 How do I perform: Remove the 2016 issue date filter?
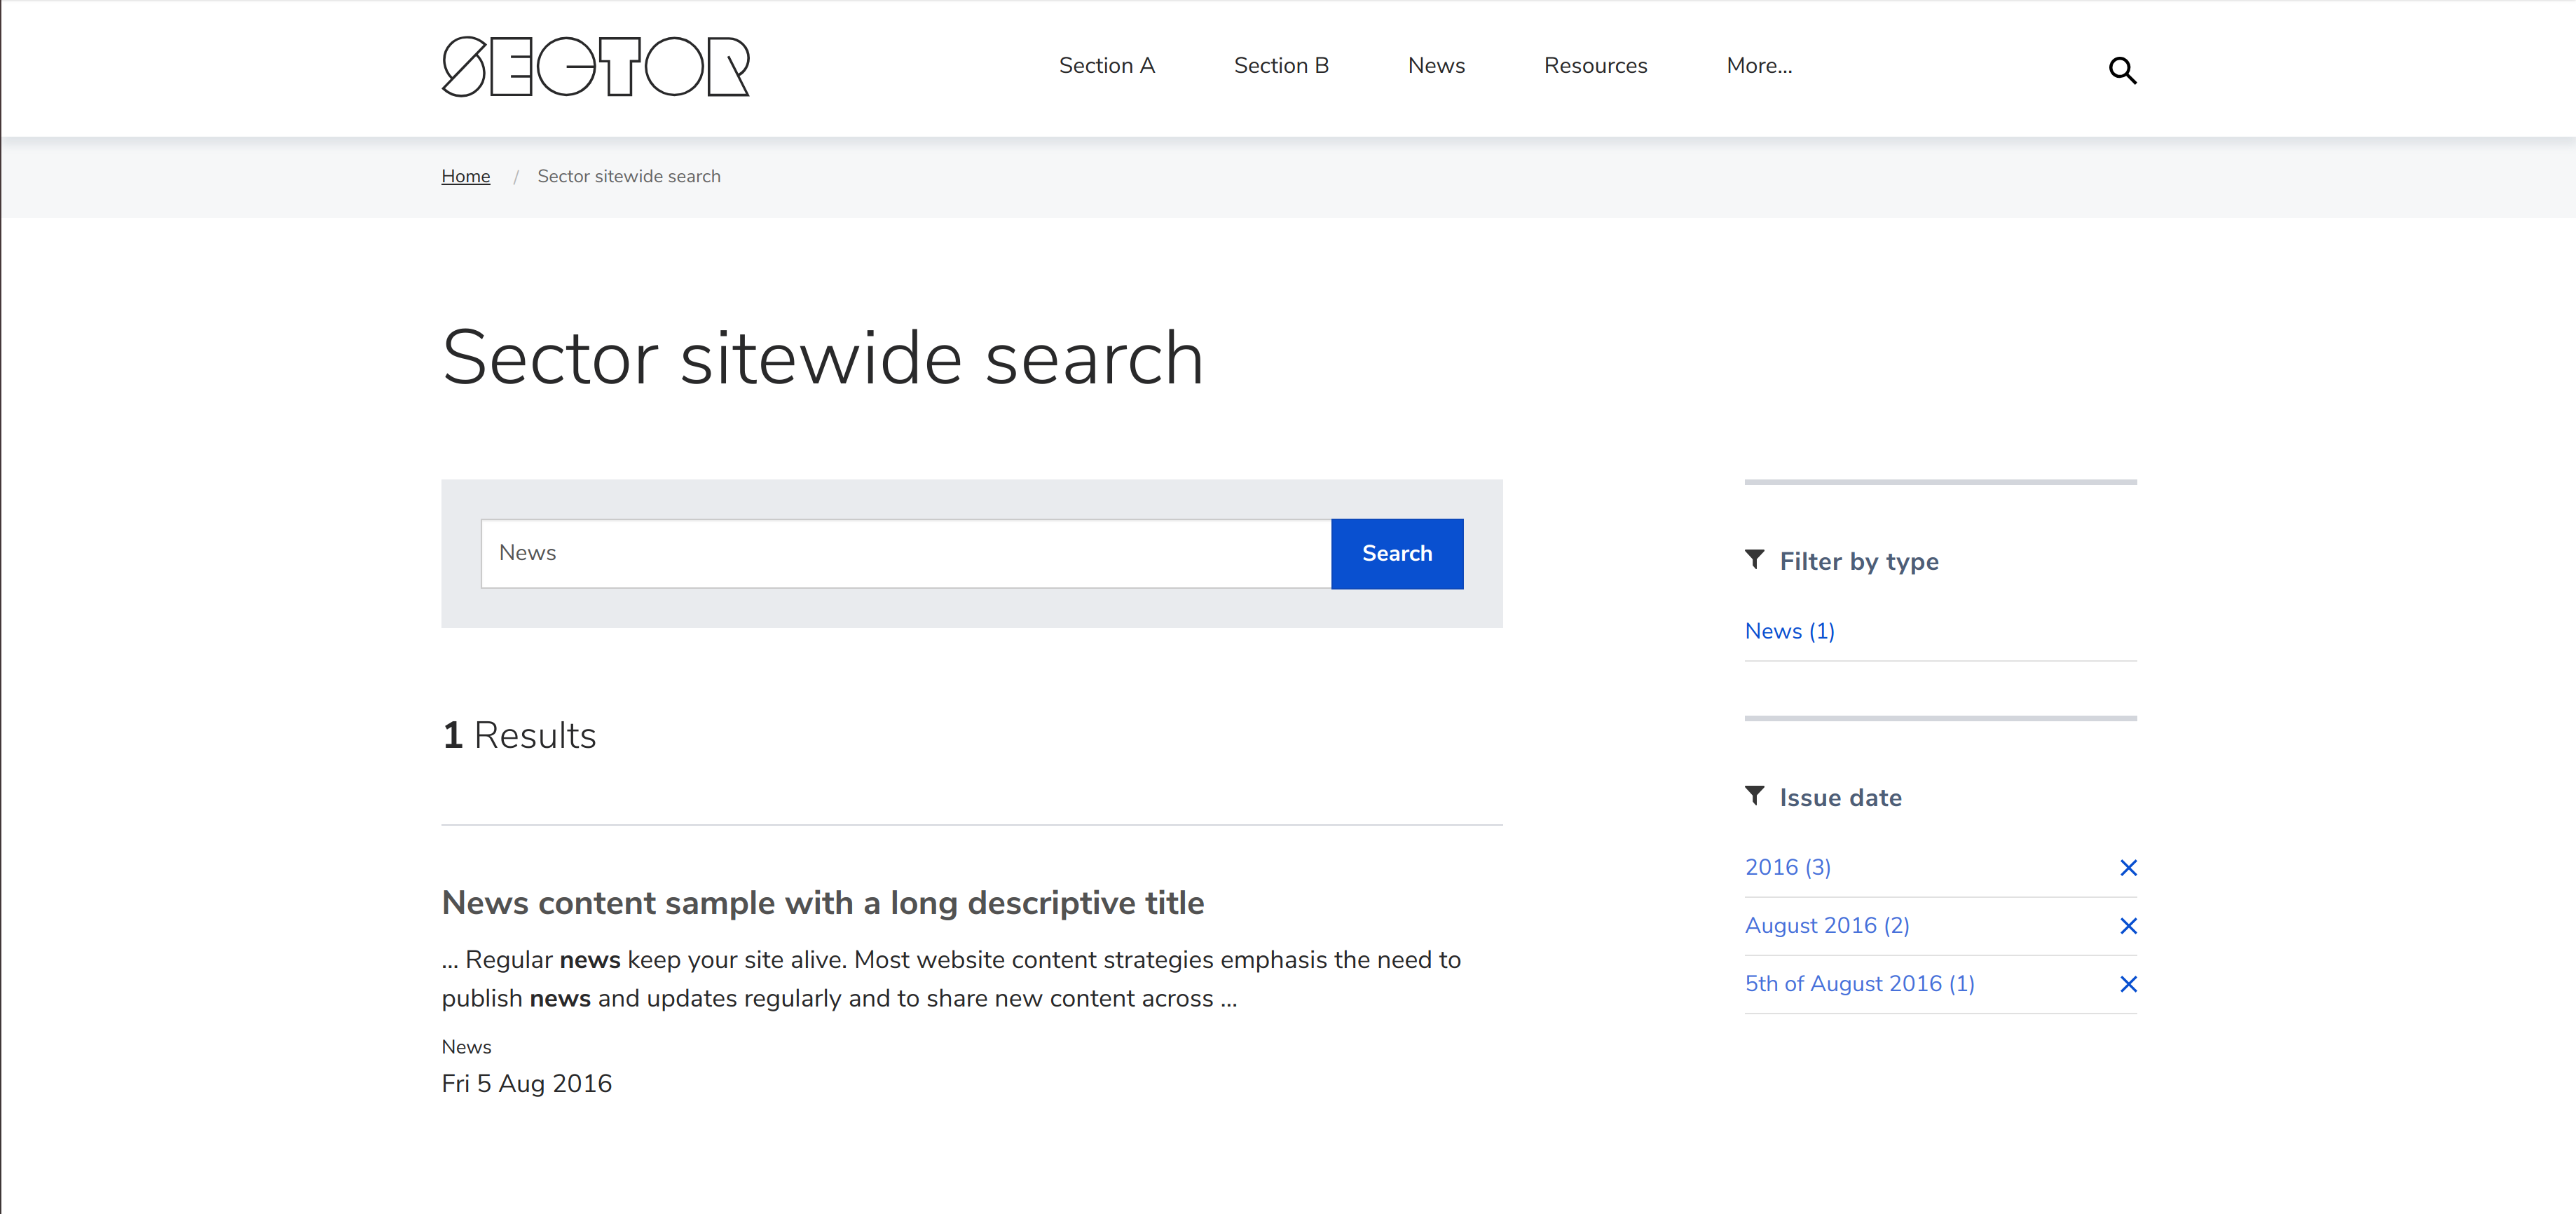(x=2128, y=868)
